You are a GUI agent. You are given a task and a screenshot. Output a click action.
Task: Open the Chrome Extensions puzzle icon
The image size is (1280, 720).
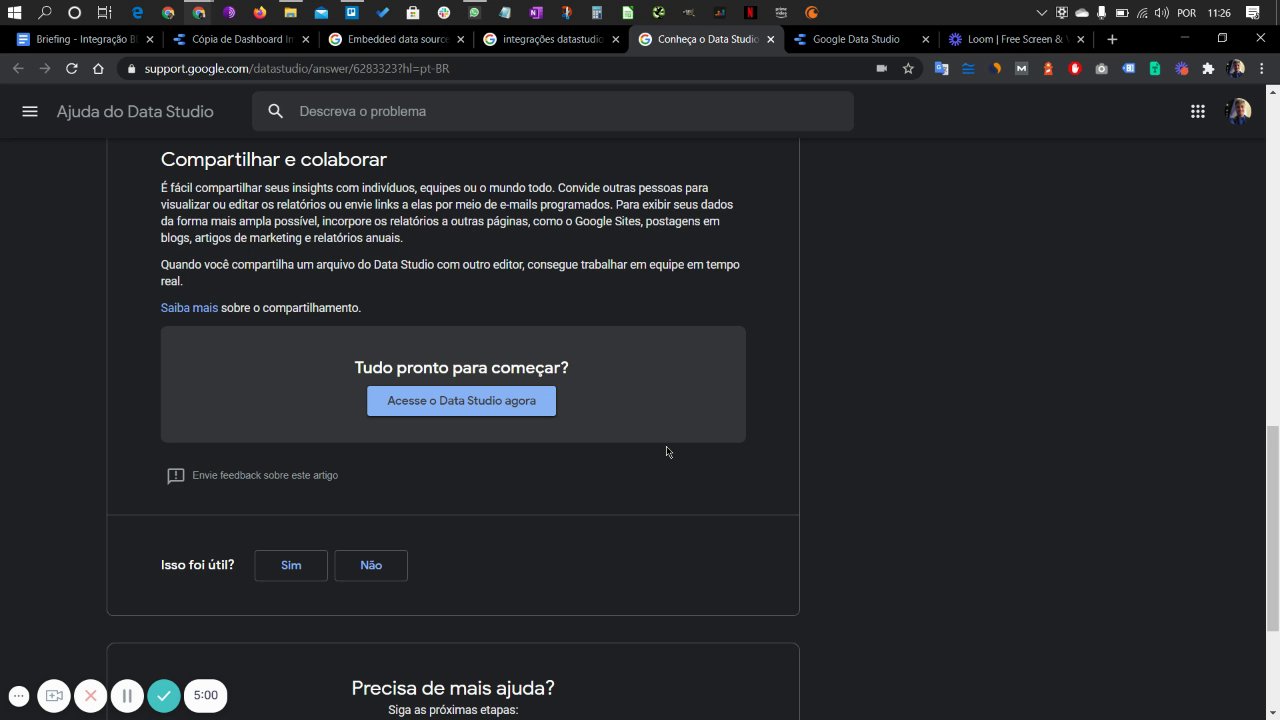pyautogui.click(x=1208, y=69)
